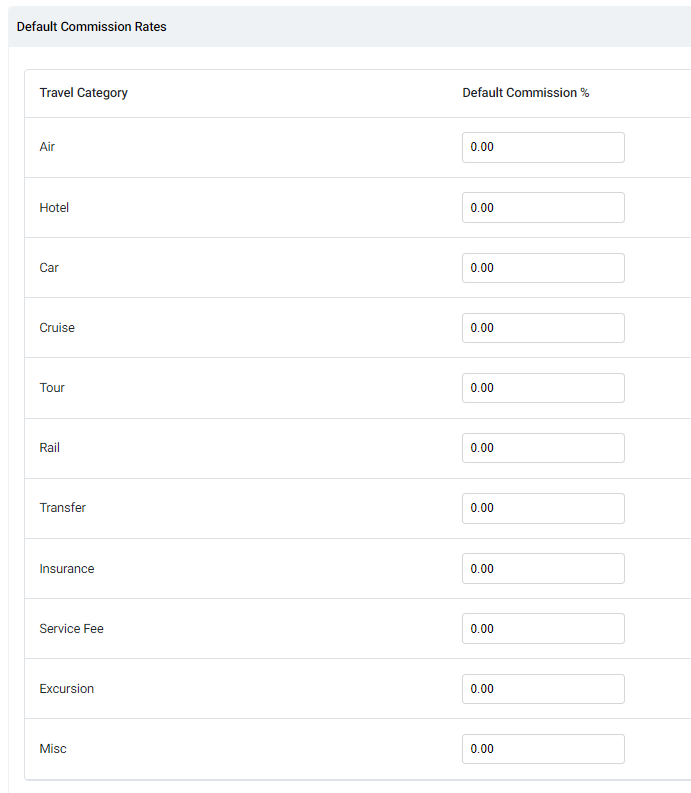Edit the Tour default commission field
The height and width of the screenshot is (793, 691).
tap(543, 388)
